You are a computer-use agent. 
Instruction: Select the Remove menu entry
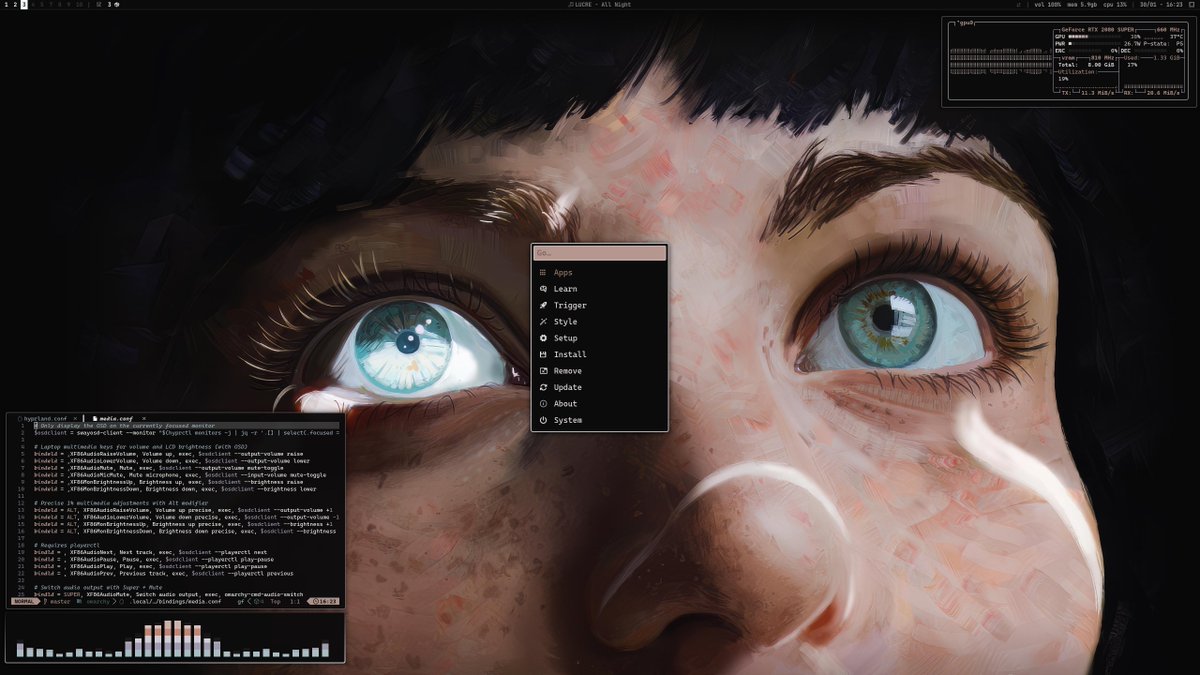coord(599,371)
